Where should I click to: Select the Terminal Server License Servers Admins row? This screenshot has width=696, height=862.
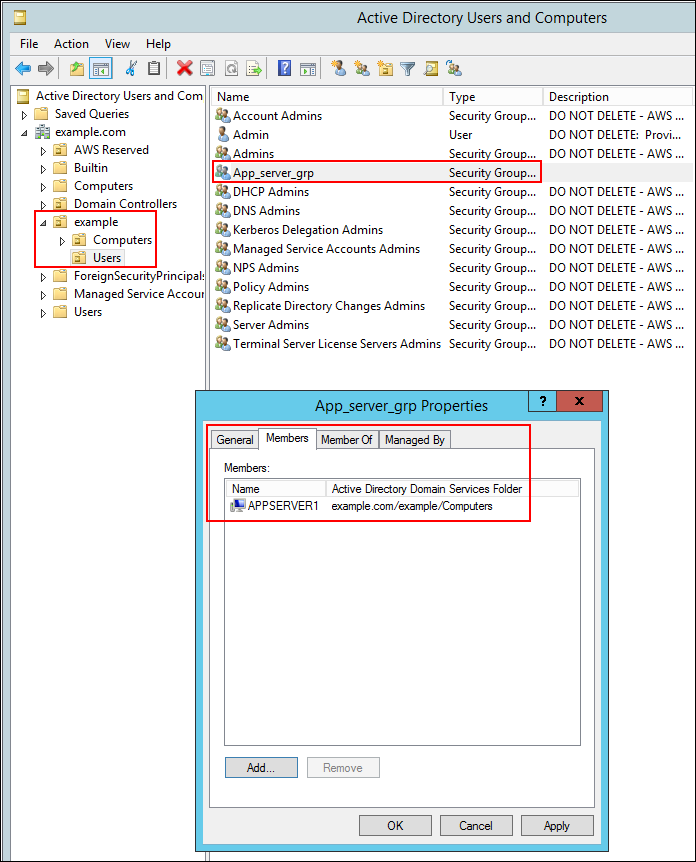451,343
